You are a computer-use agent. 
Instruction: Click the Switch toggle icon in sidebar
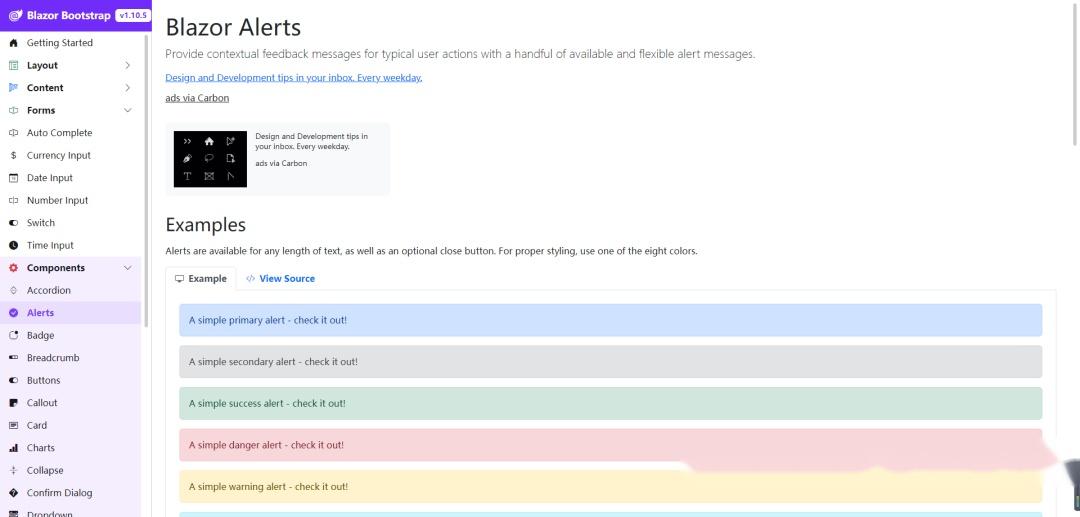[14, 223]
